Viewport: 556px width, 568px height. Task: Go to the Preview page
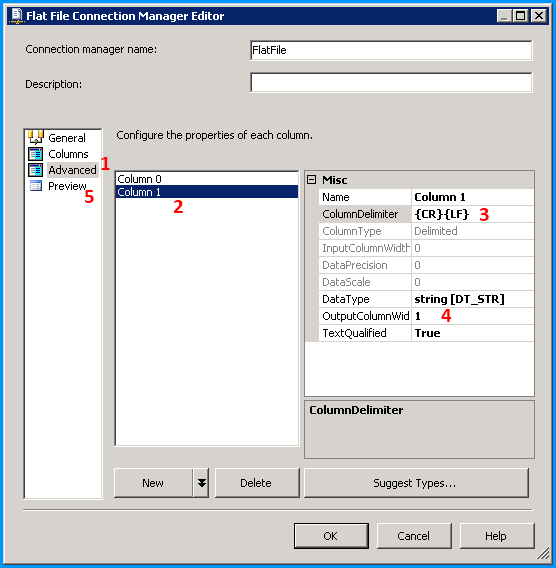(x=67, y=186)
